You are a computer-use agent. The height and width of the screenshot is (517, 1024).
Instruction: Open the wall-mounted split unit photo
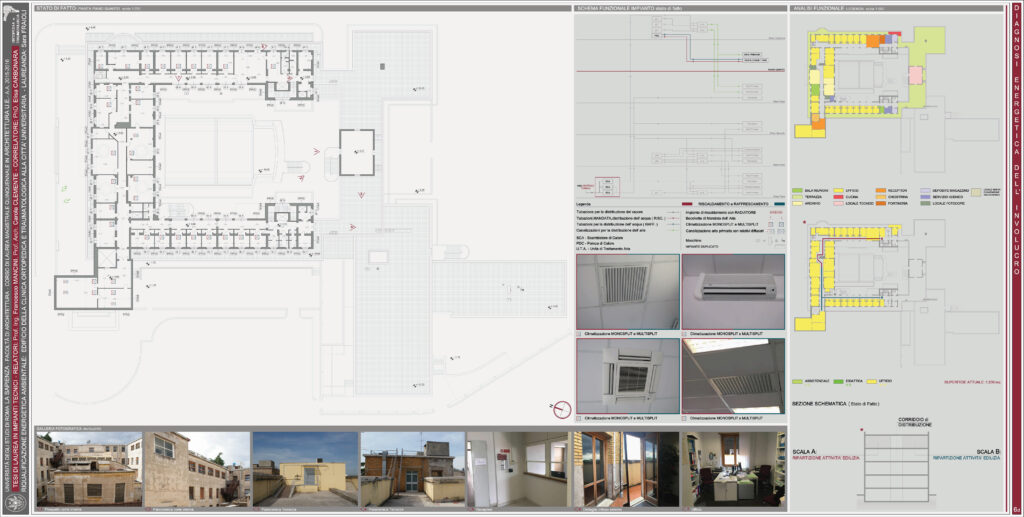click(733, 292)
